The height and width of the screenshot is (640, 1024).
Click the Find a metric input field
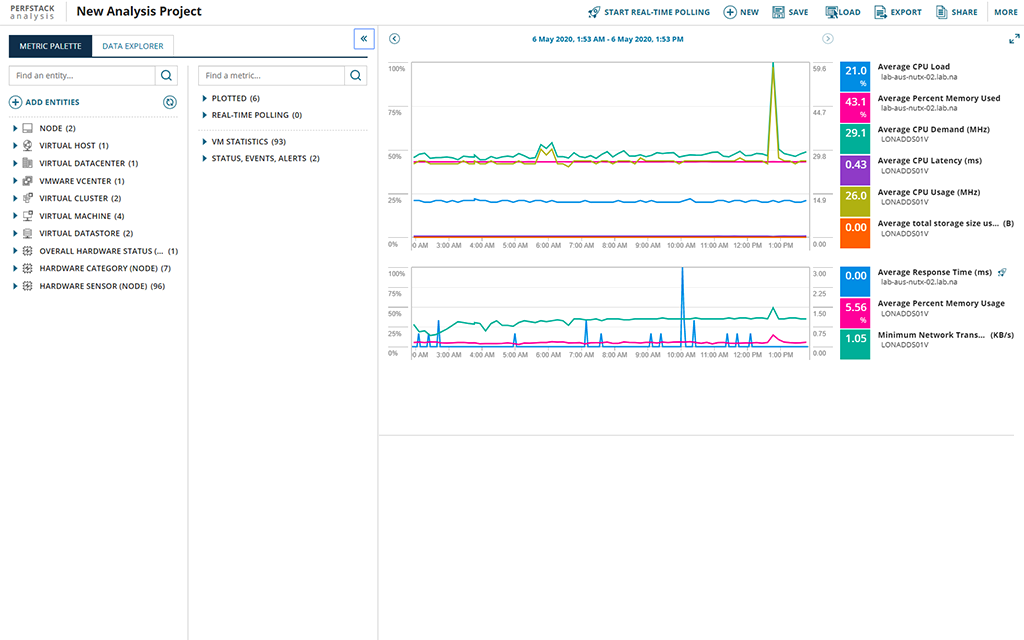[271, 75]
